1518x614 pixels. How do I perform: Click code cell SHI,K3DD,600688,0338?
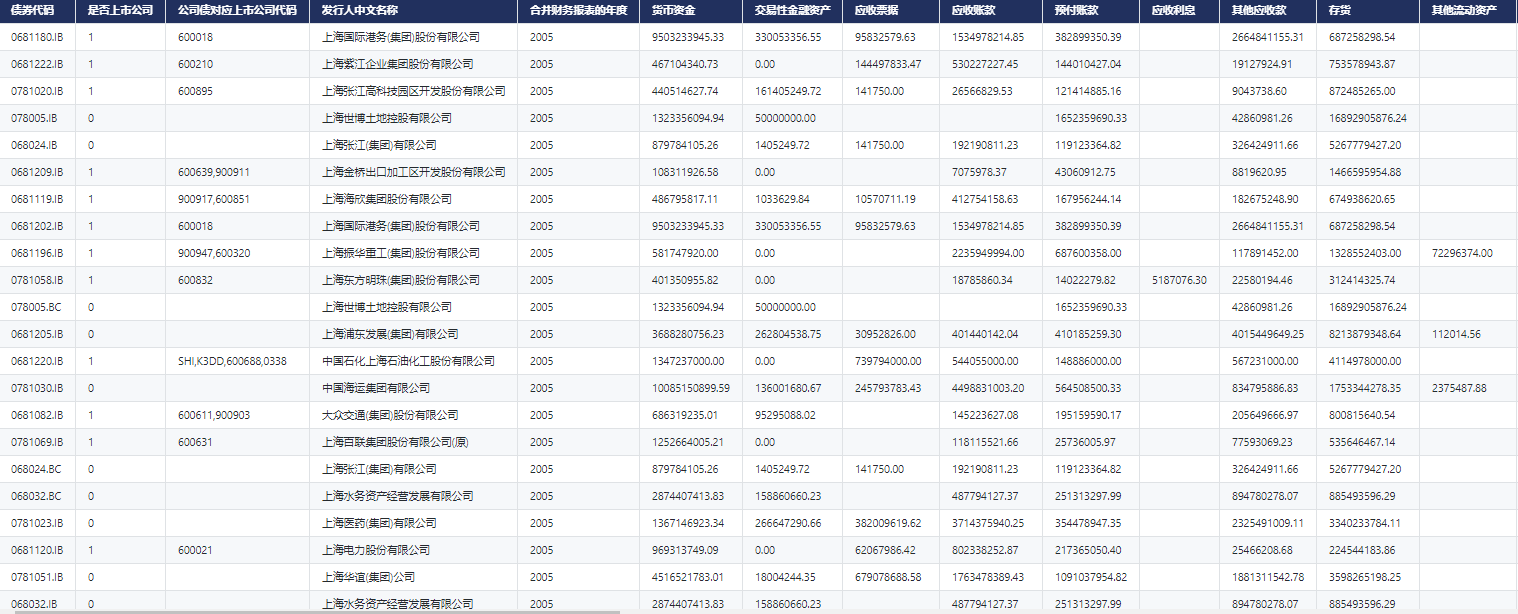232,361
